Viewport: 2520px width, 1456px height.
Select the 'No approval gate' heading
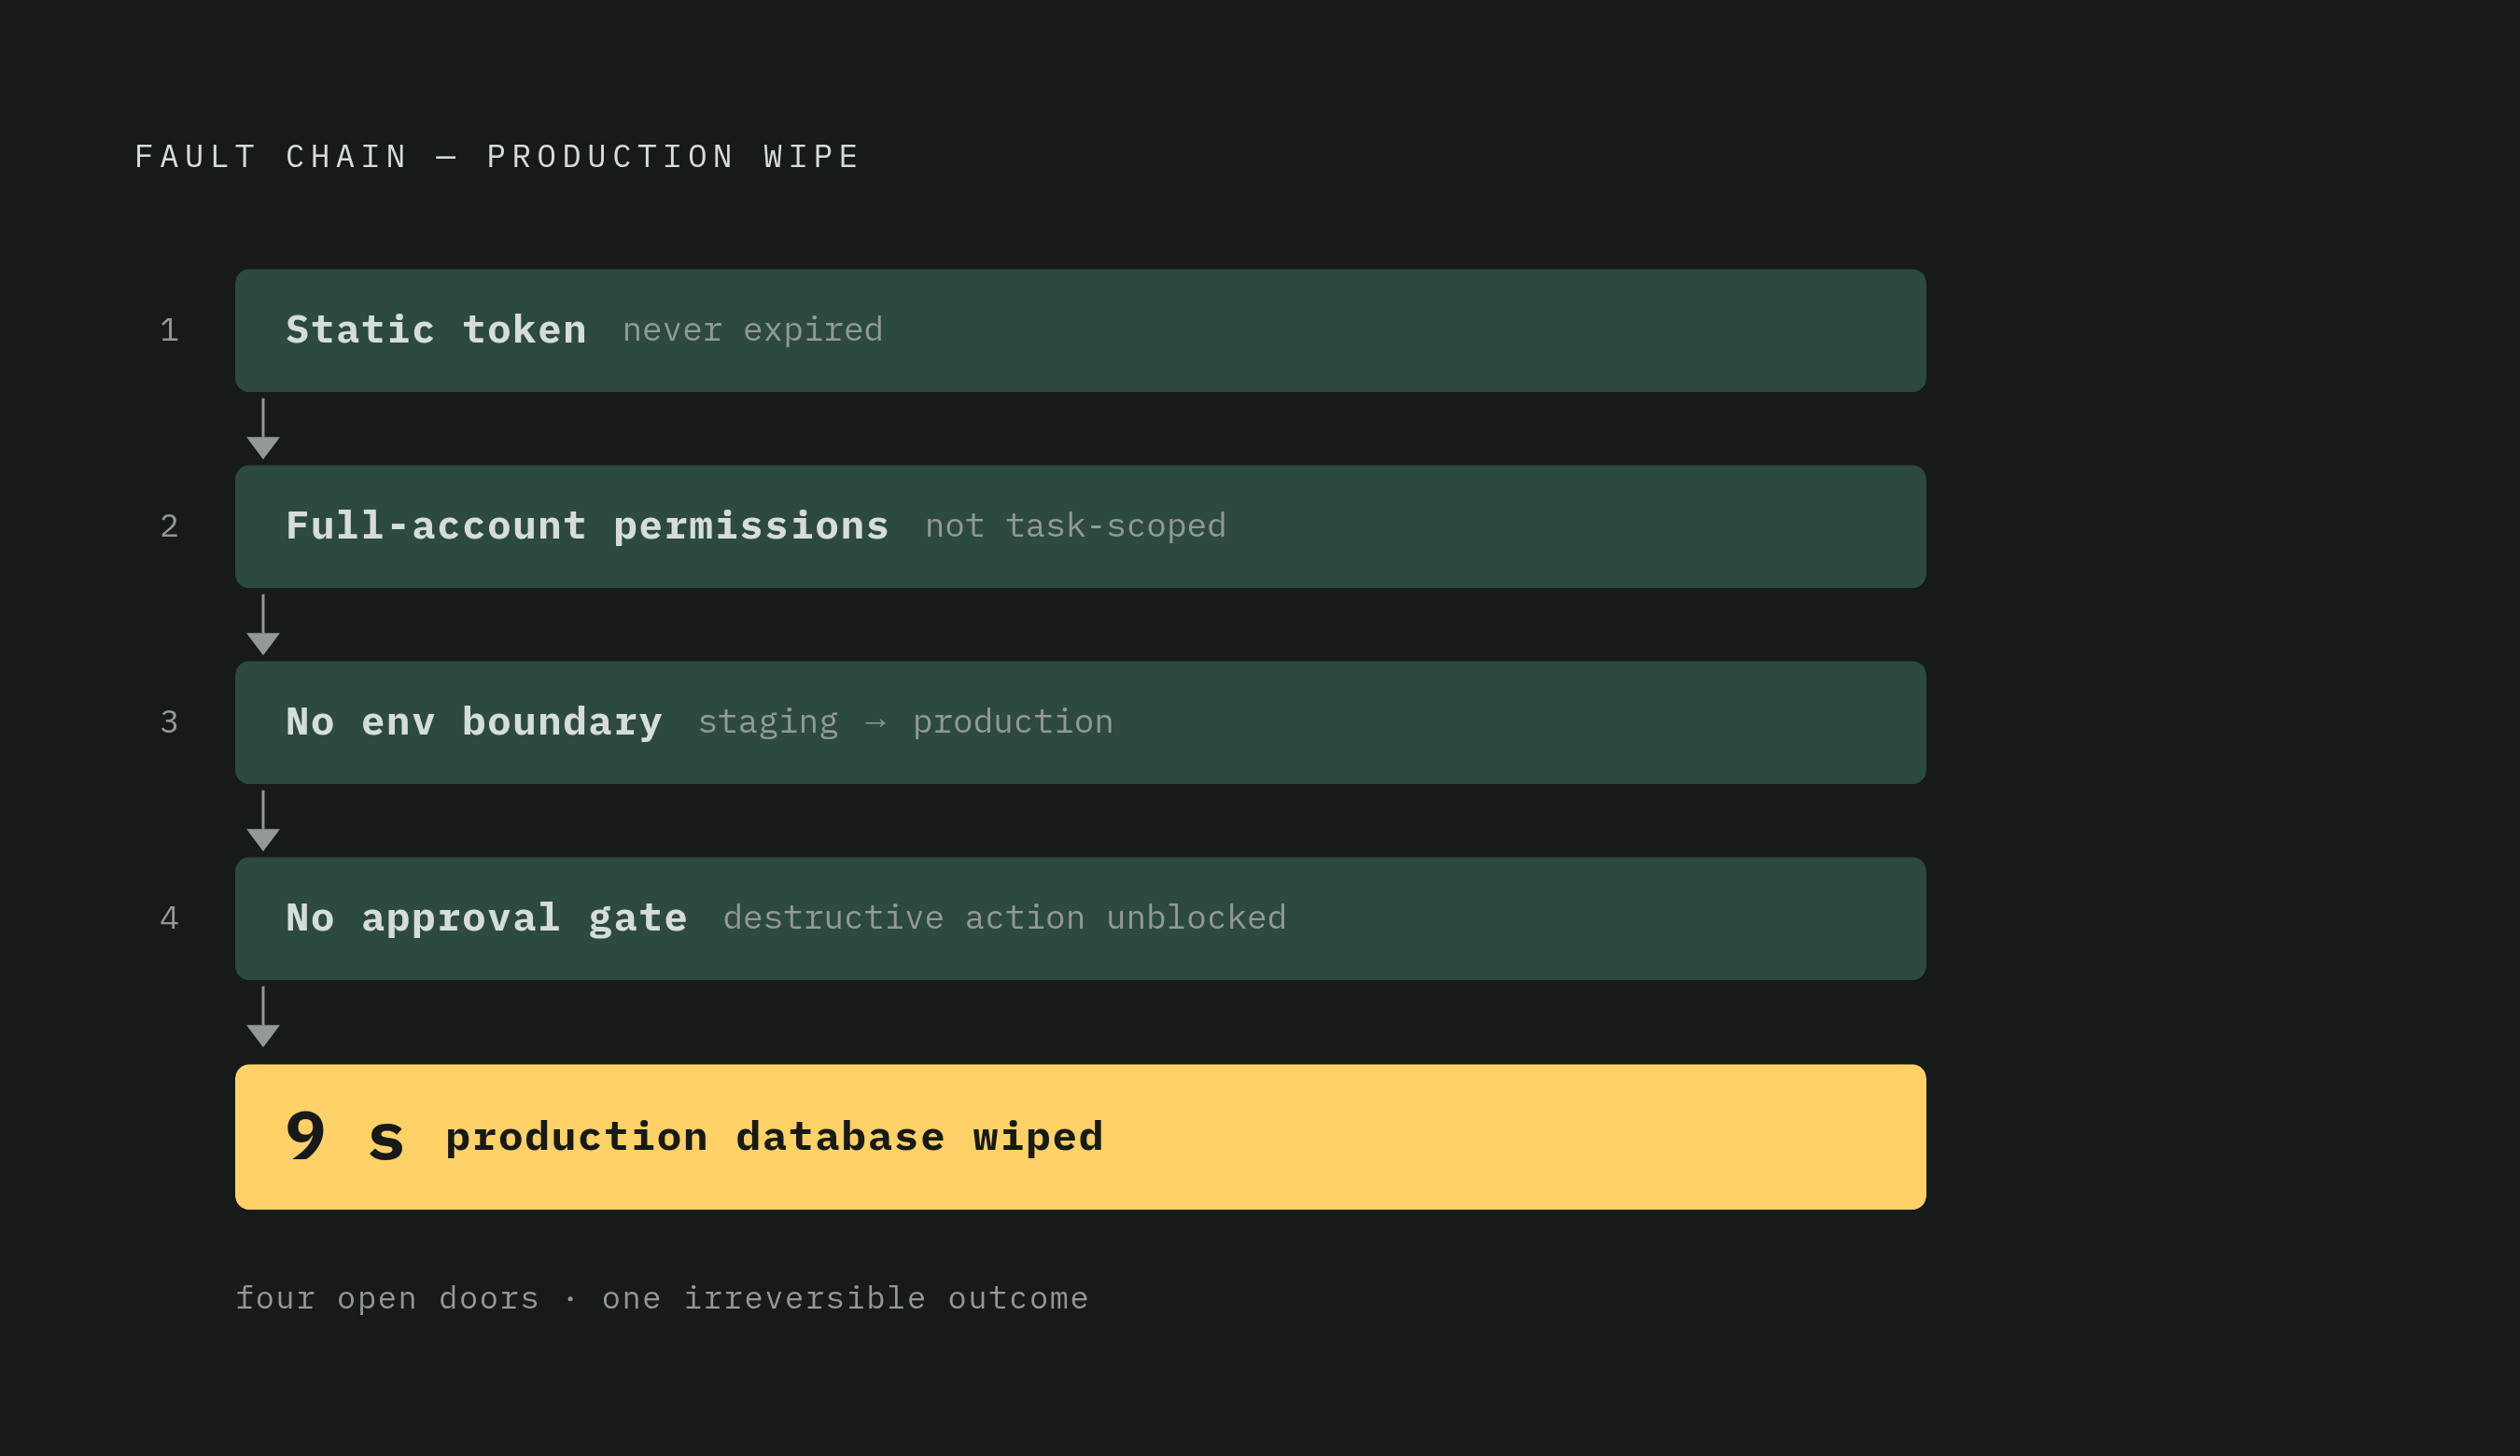(x=486, y=918)
